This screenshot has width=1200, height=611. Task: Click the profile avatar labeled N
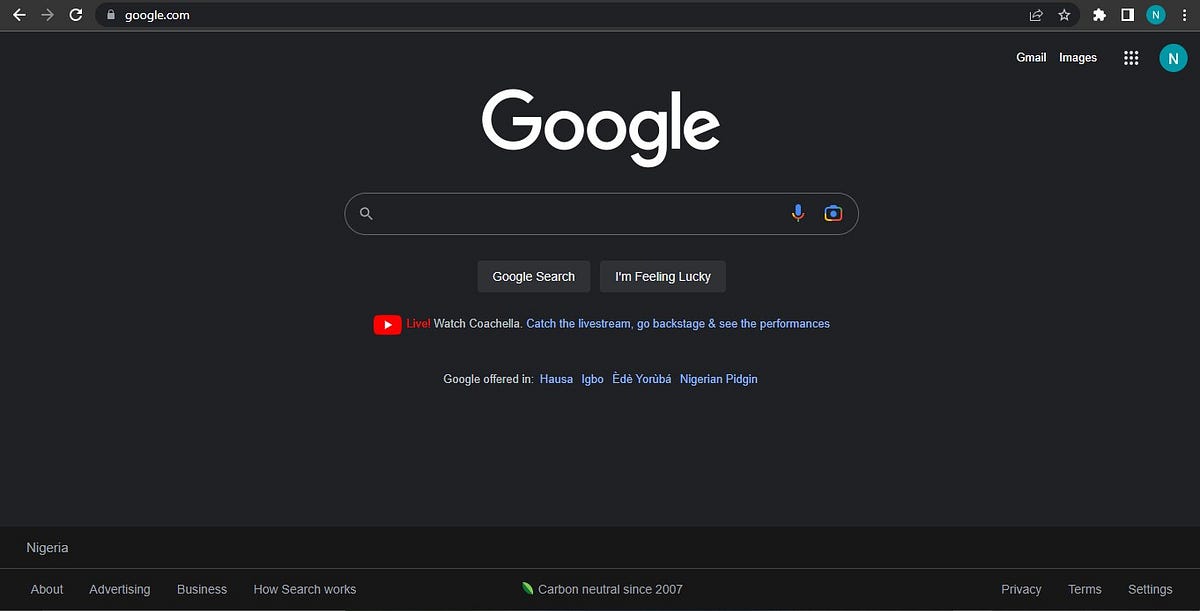[x=1174, y=57]
